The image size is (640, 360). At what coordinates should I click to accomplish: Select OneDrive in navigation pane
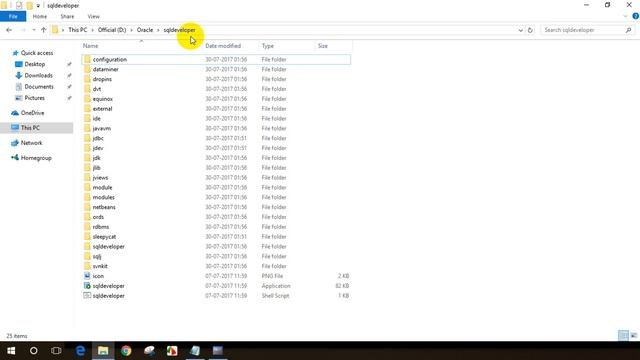[x=32, y=113]
